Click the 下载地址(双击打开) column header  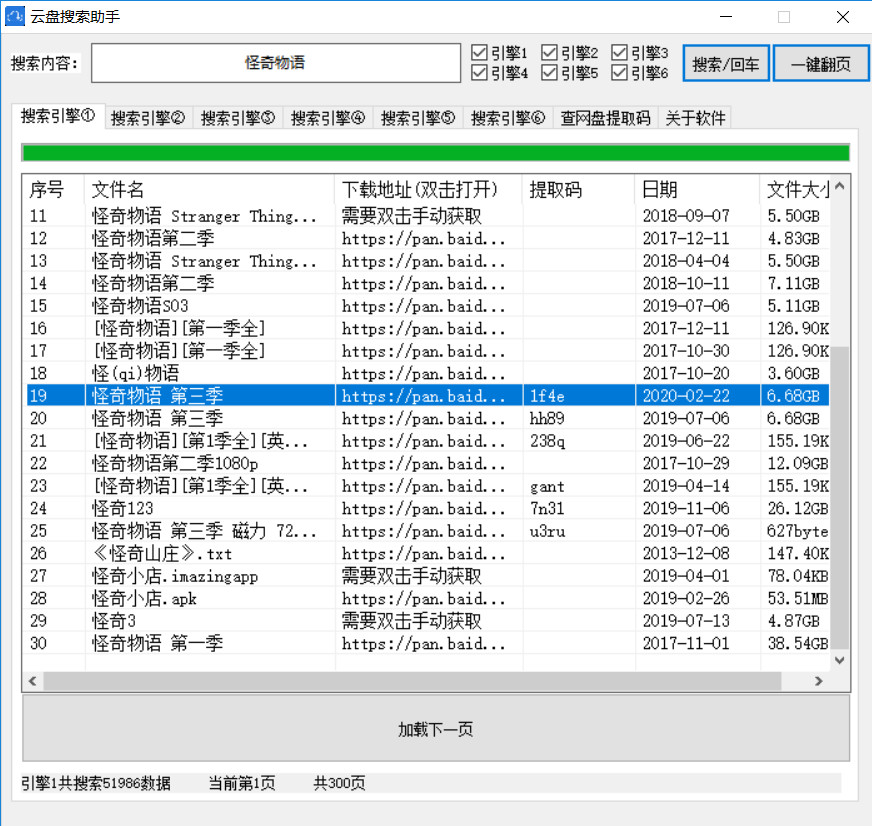click(x=429, y=190)
